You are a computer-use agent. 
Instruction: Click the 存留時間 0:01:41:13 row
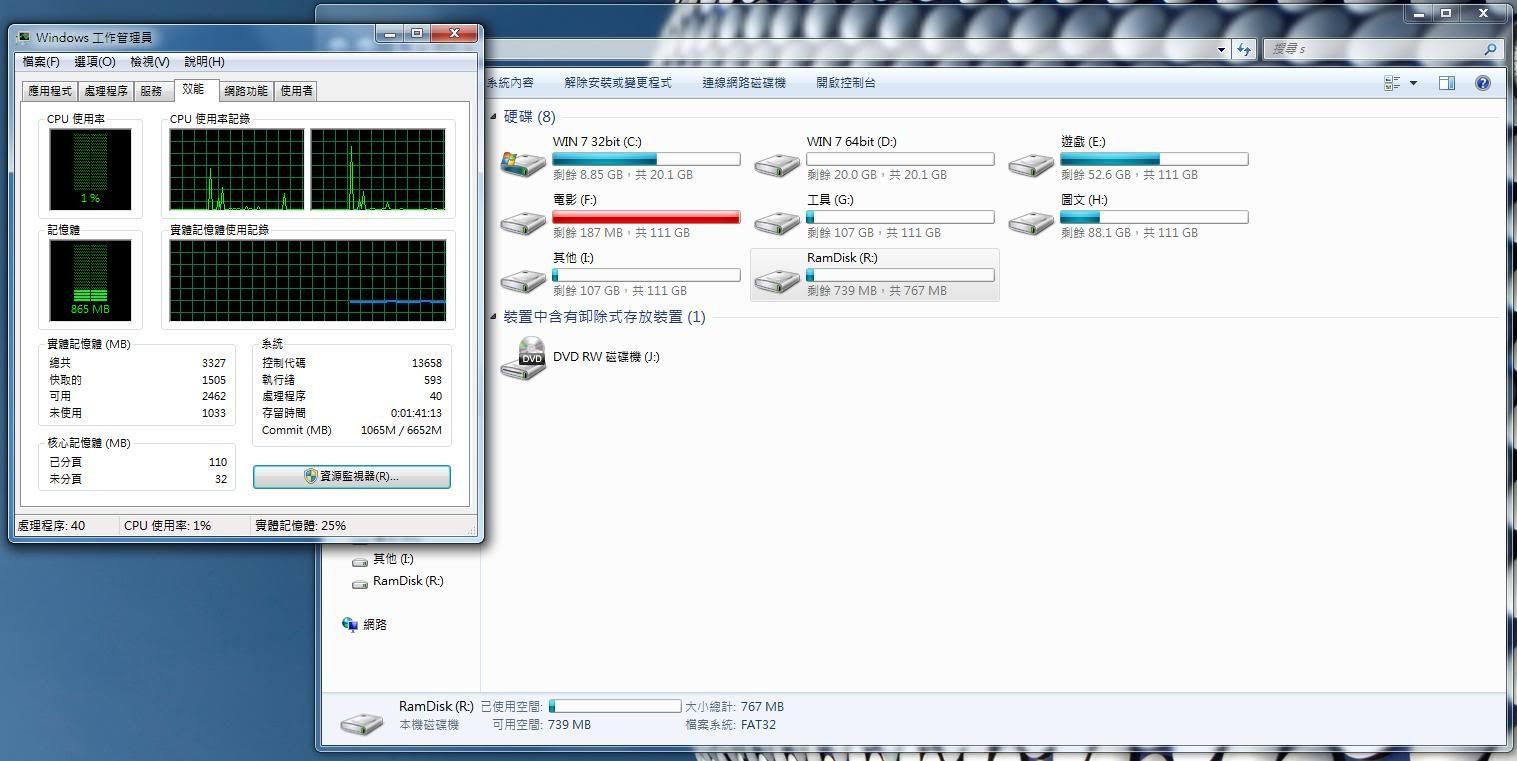[352, 413]
